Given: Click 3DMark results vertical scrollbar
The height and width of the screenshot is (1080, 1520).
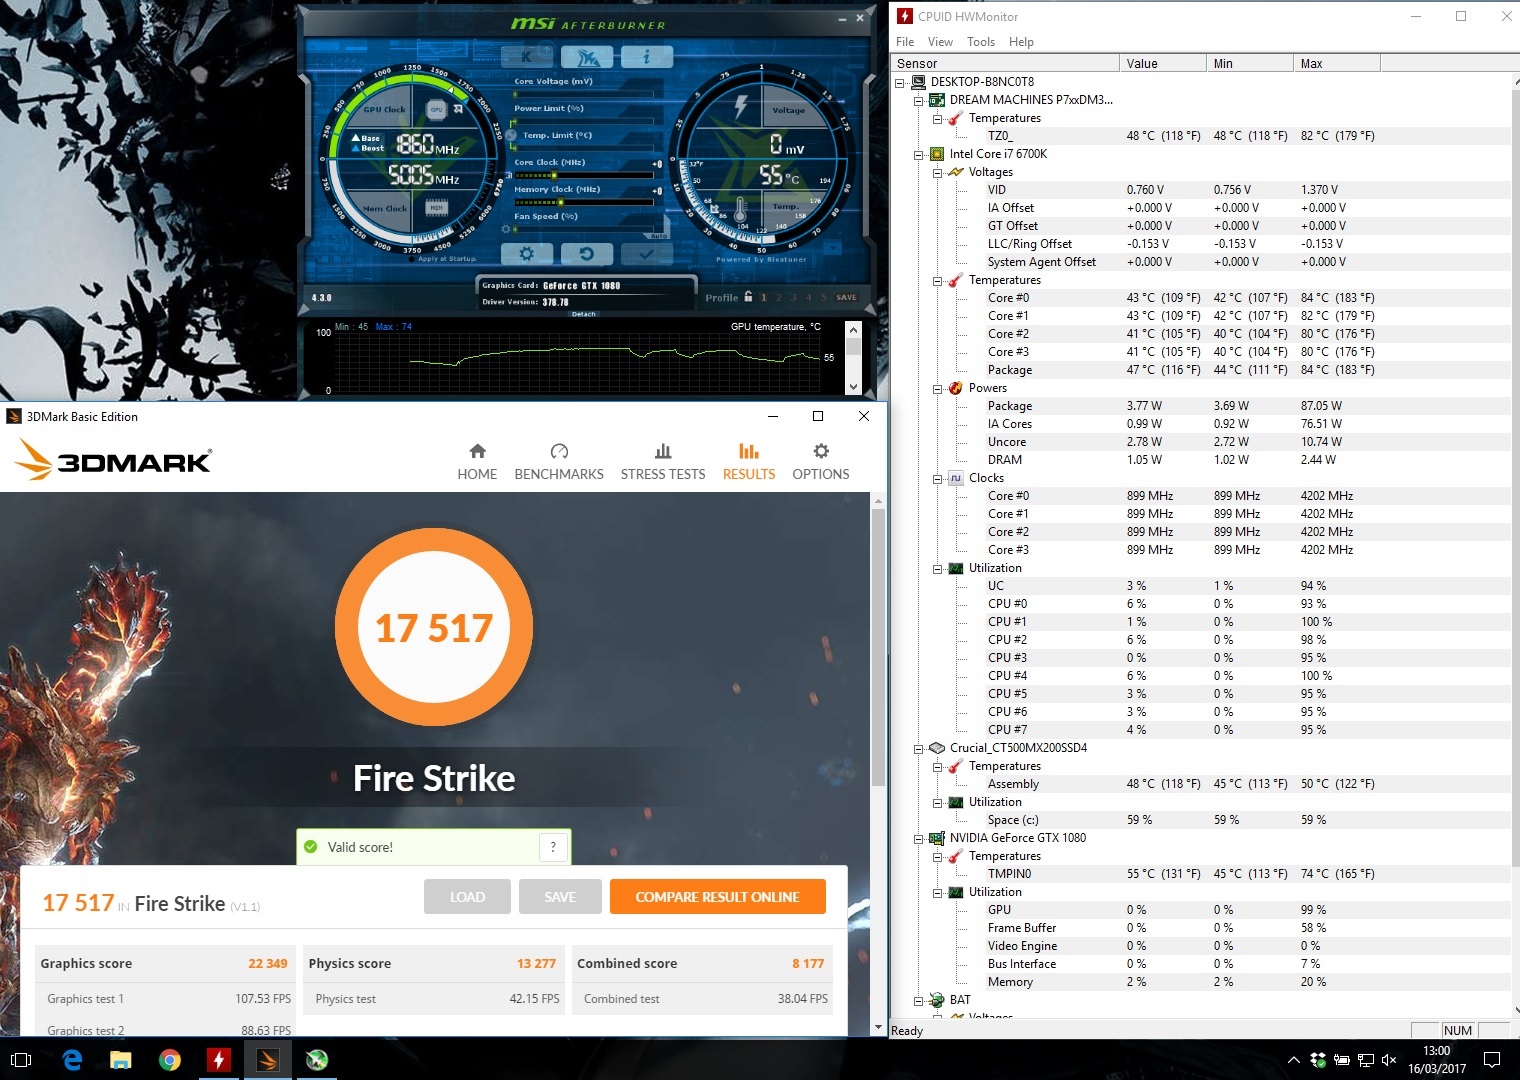Looking at the screenshot, I should [878, 648].
